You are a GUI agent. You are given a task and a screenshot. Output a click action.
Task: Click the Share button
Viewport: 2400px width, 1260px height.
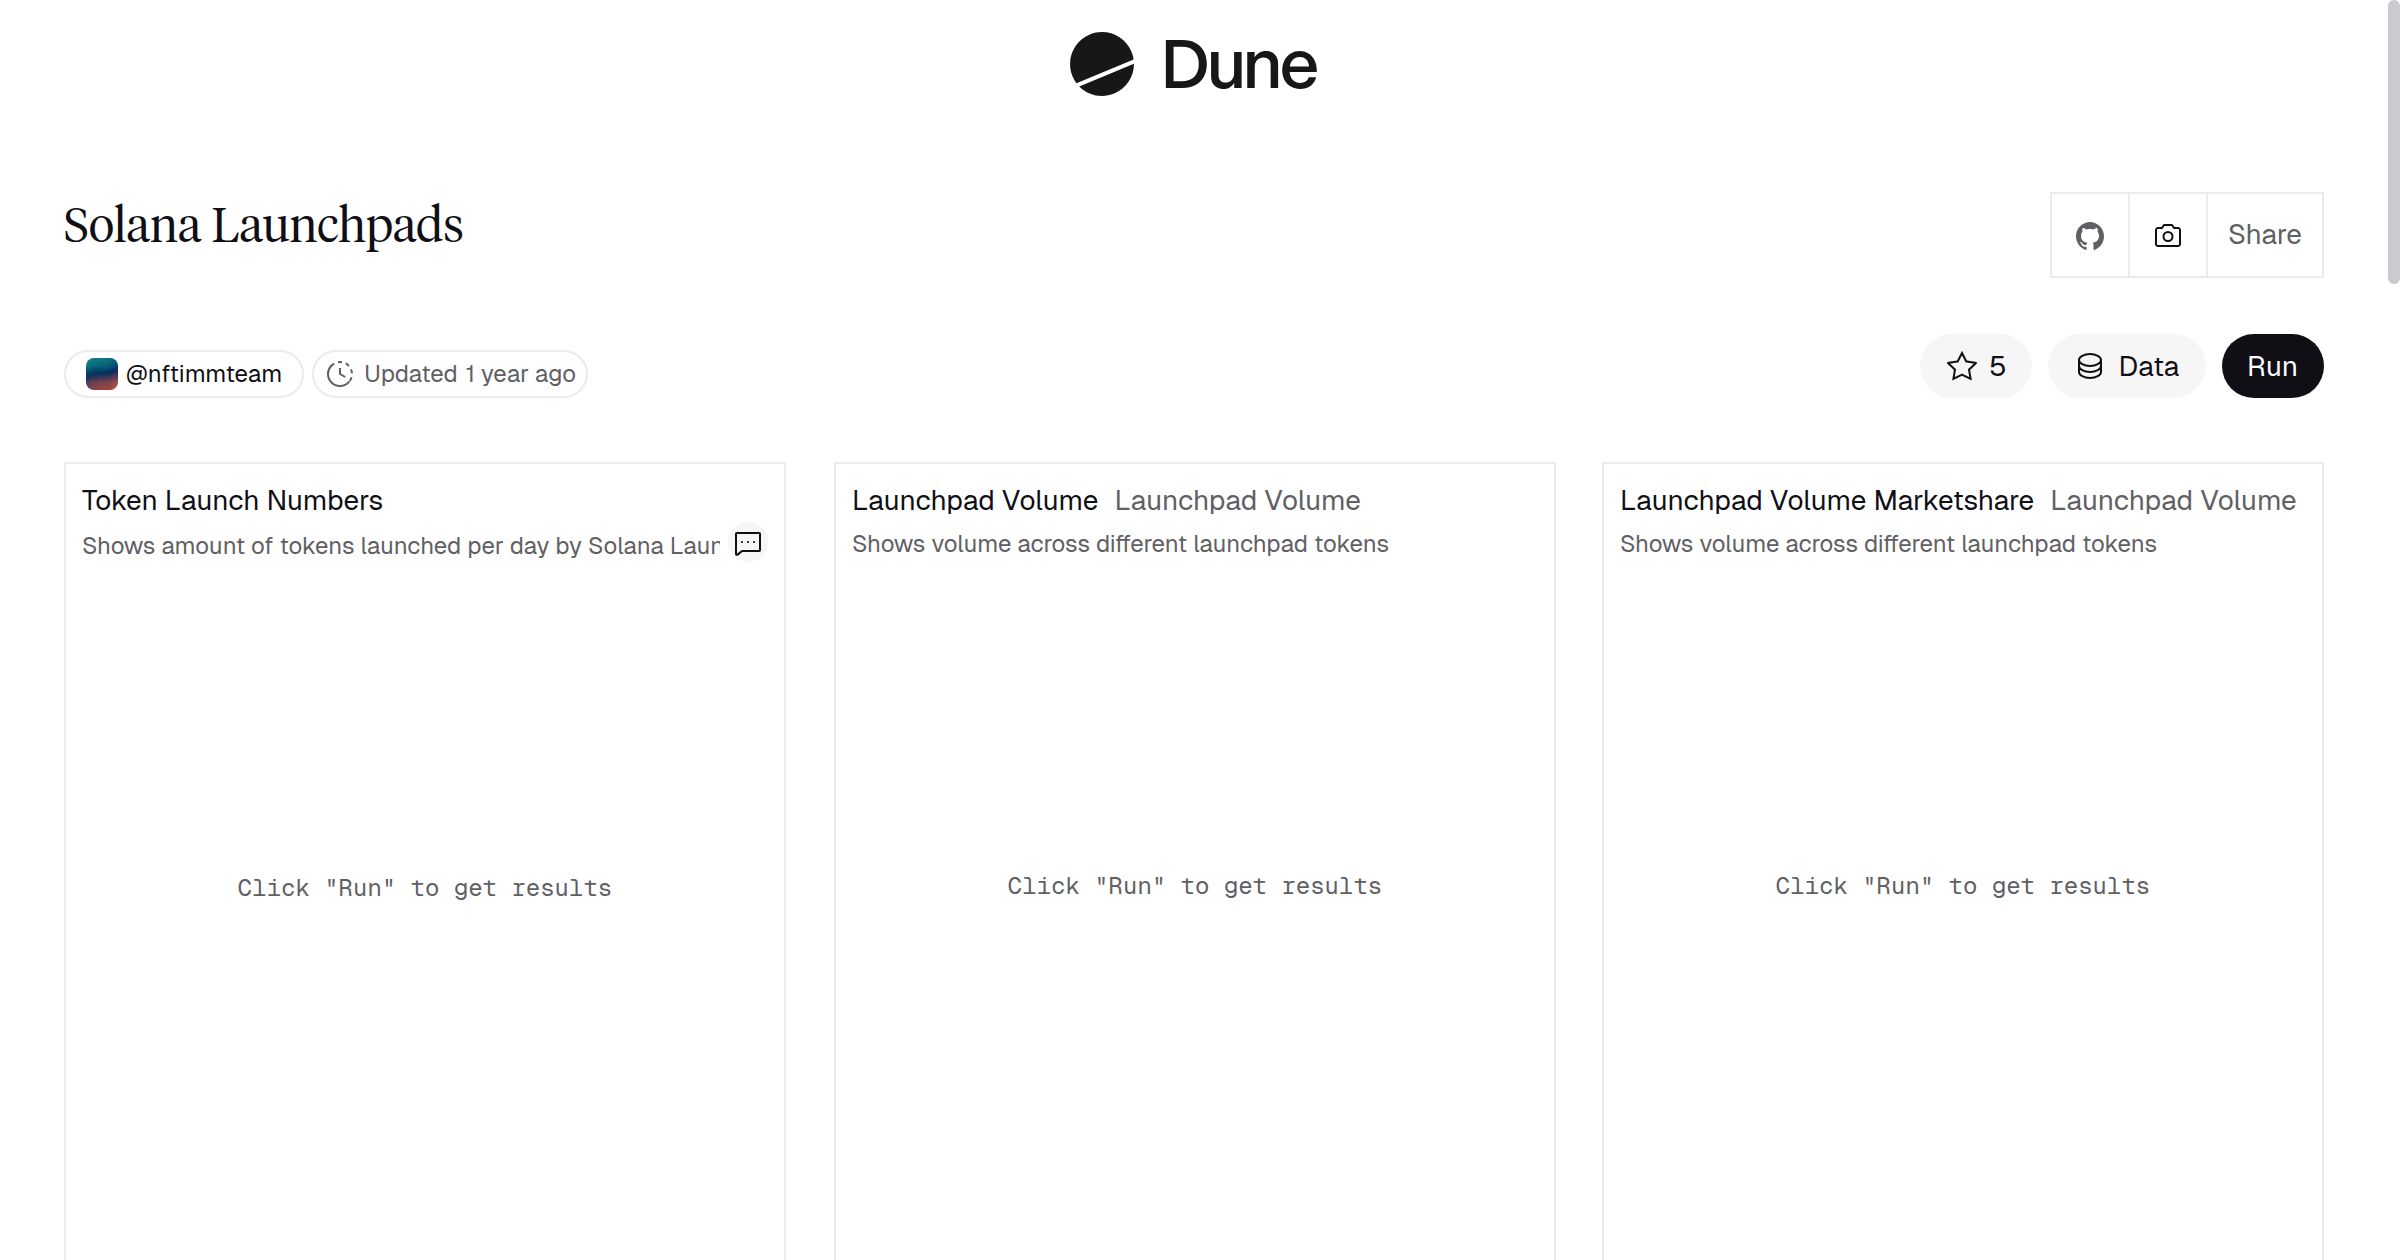coord(2264,234)
